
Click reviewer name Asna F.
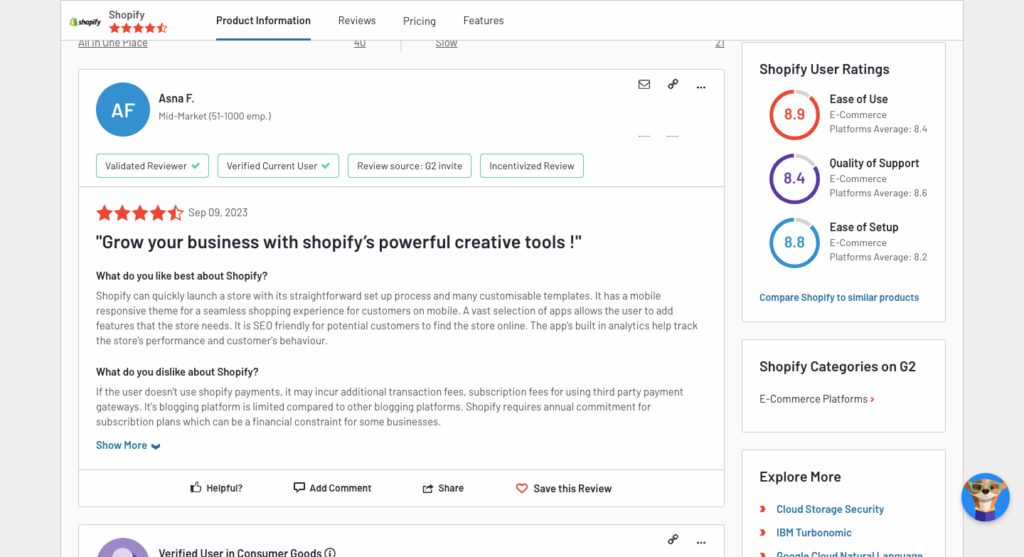pos(176,99)
